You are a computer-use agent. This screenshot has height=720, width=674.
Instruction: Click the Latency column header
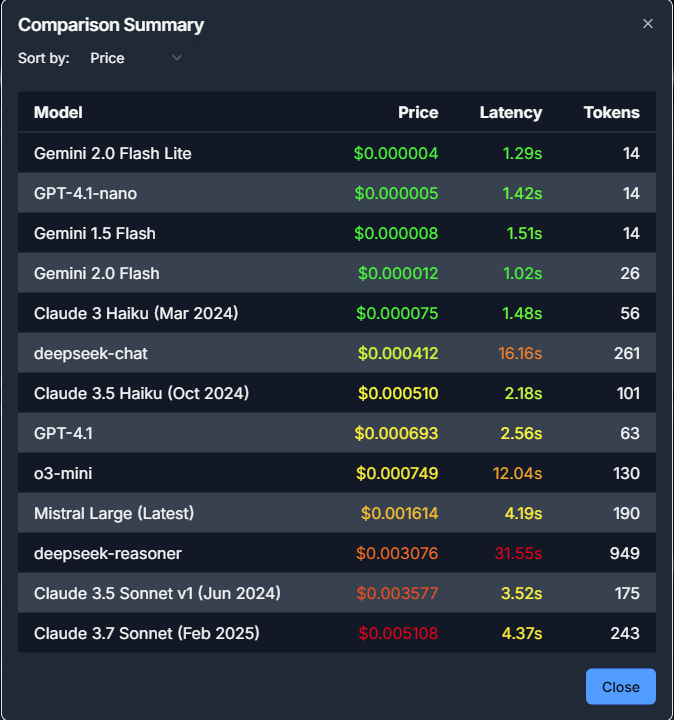pyautogui.click(x=511, y=112)
